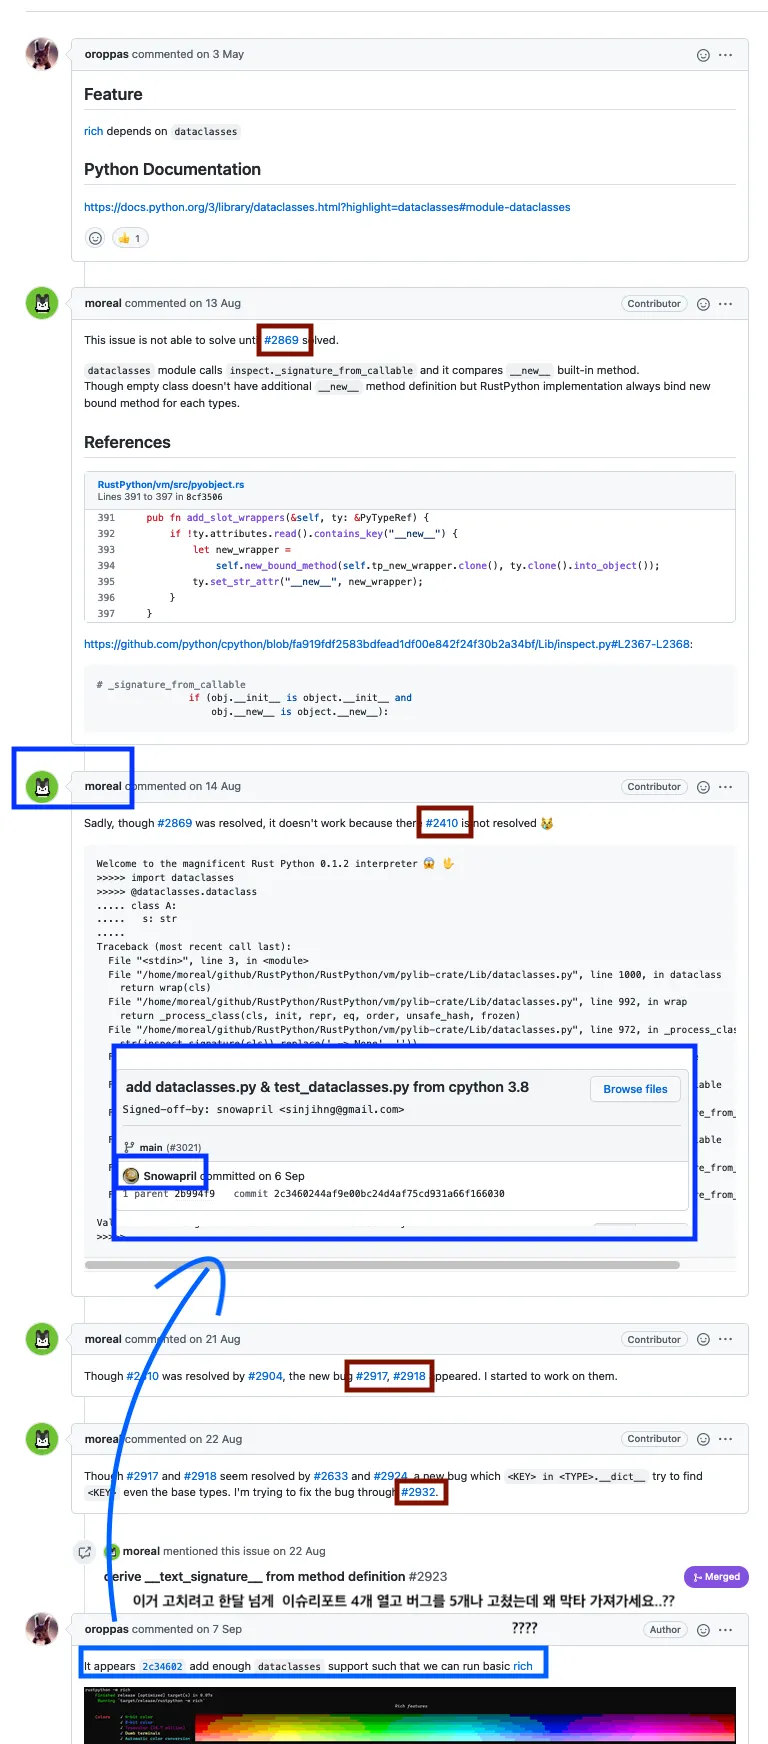
Task: Open emoji reaction picker on moreal 22 Aug comment
Action: click(x=703, y=1439)
